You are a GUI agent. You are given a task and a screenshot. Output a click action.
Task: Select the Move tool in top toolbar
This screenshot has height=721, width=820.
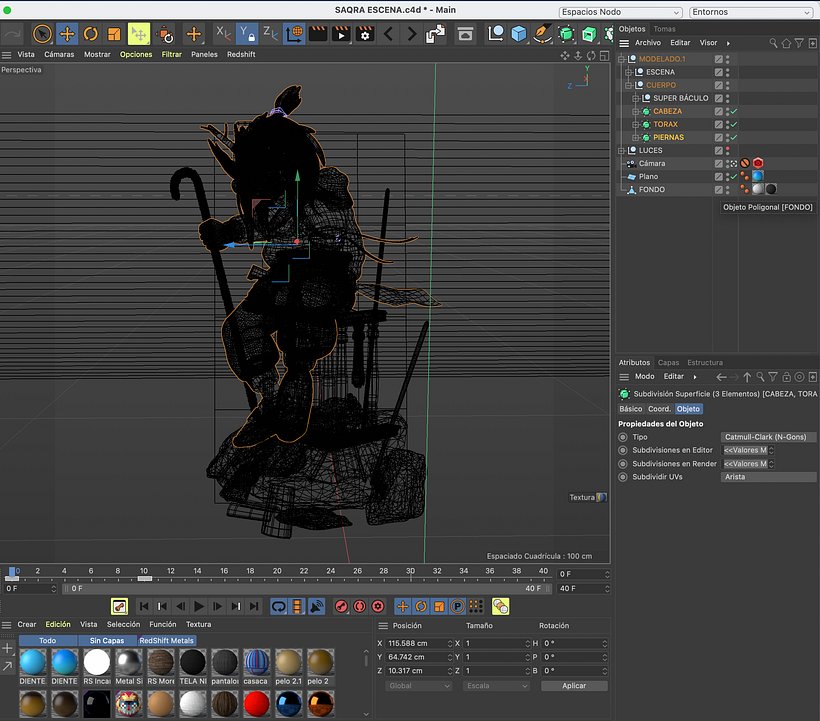click(x=67, y=35)
